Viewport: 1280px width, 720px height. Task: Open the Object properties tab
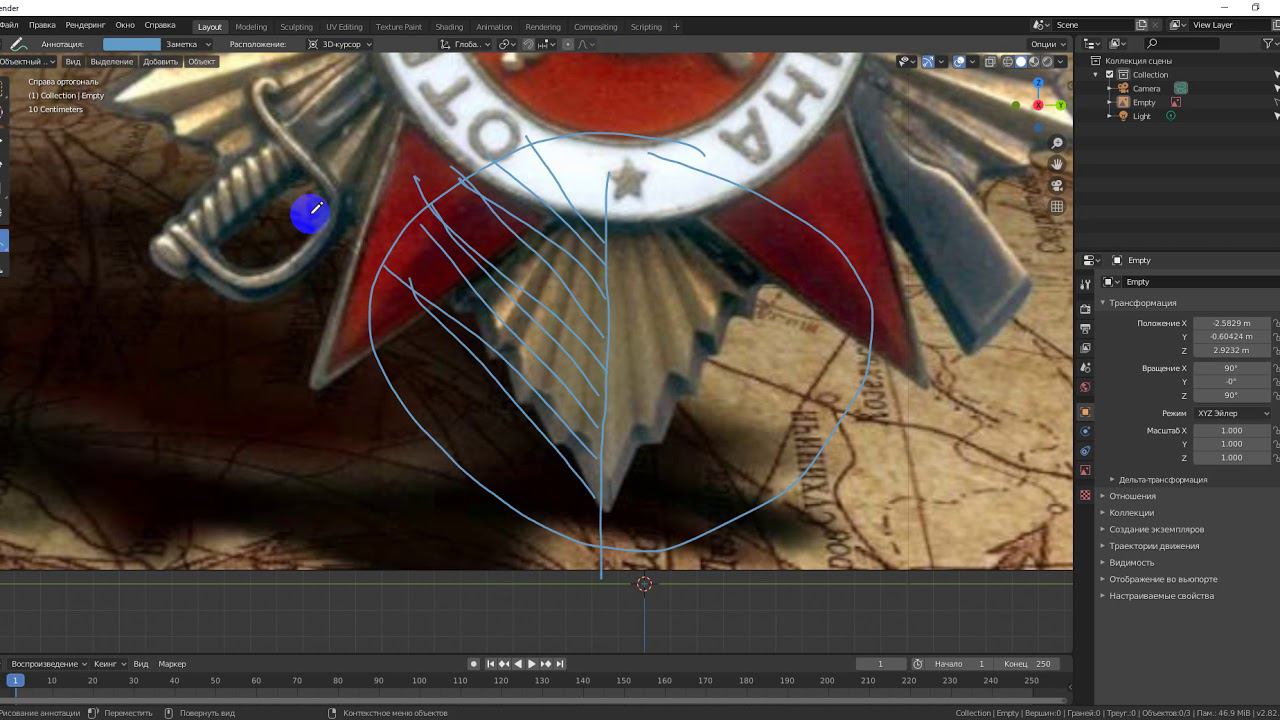tap(1085, 412)
